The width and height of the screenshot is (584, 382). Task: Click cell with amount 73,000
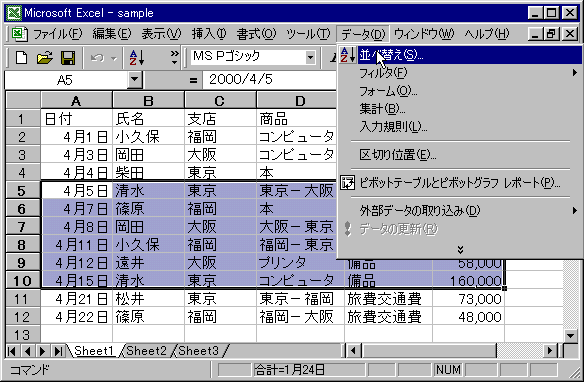pos(469,299)
